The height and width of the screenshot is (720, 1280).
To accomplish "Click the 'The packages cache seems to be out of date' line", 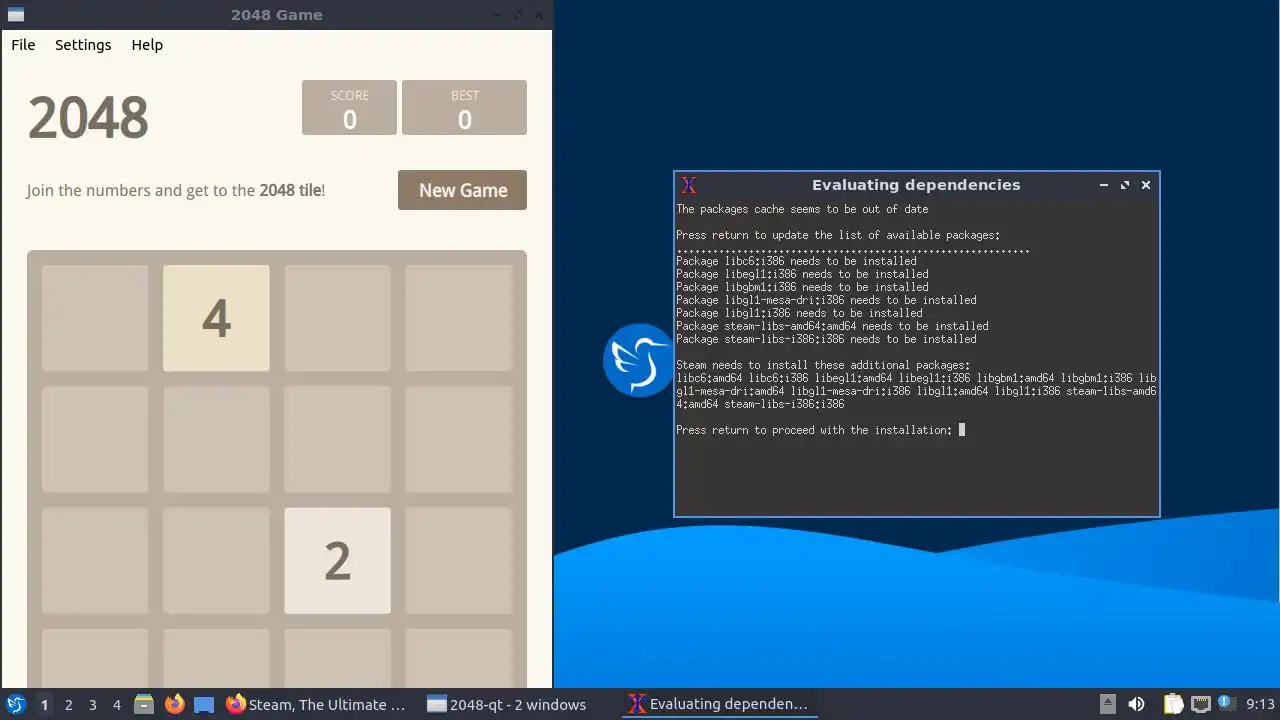I will [x=802, y=209].
